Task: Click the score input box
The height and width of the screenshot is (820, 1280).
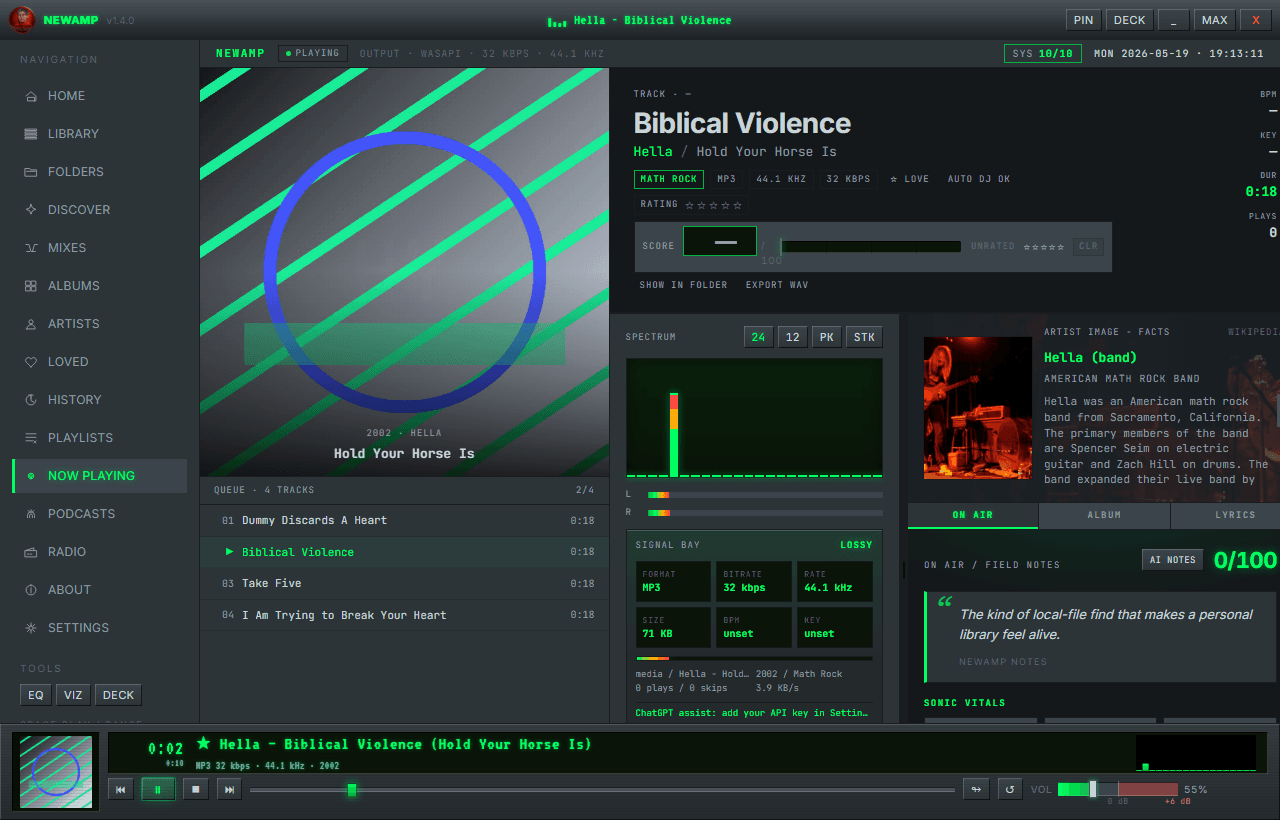Action: tap(720, 241)
